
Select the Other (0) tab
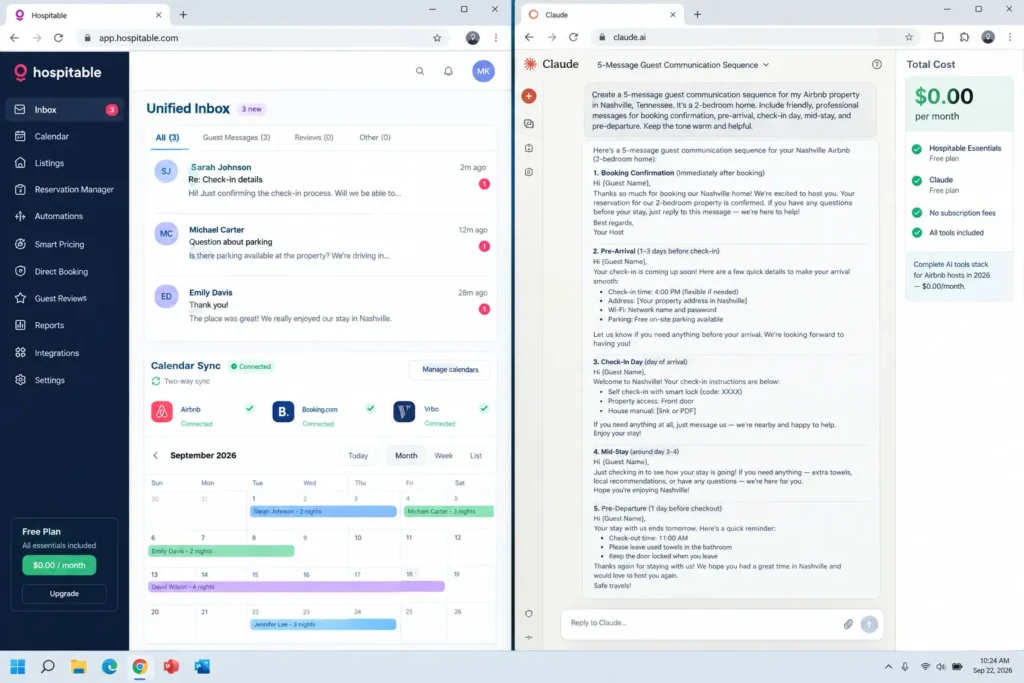pyautogui.click(x=375, y=138)
